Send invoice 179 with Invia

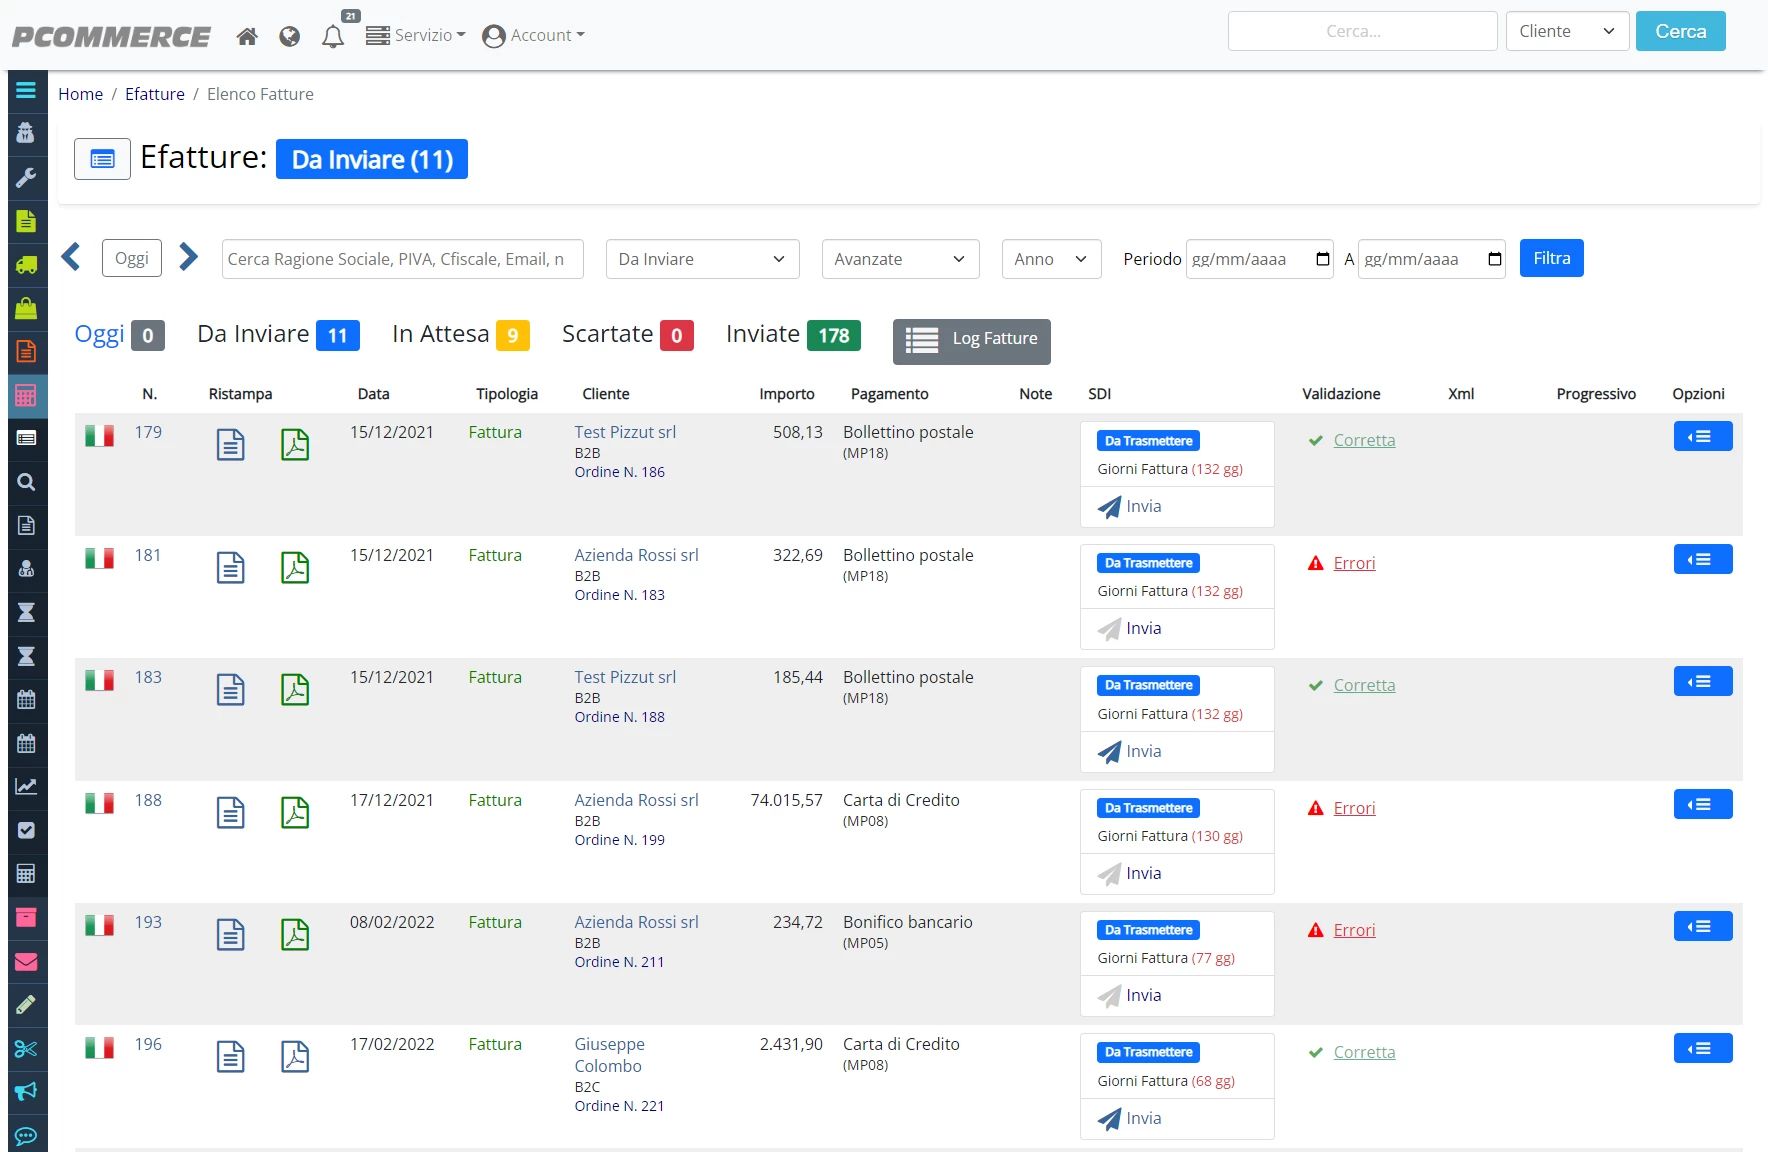click(x=1130, y=506)
